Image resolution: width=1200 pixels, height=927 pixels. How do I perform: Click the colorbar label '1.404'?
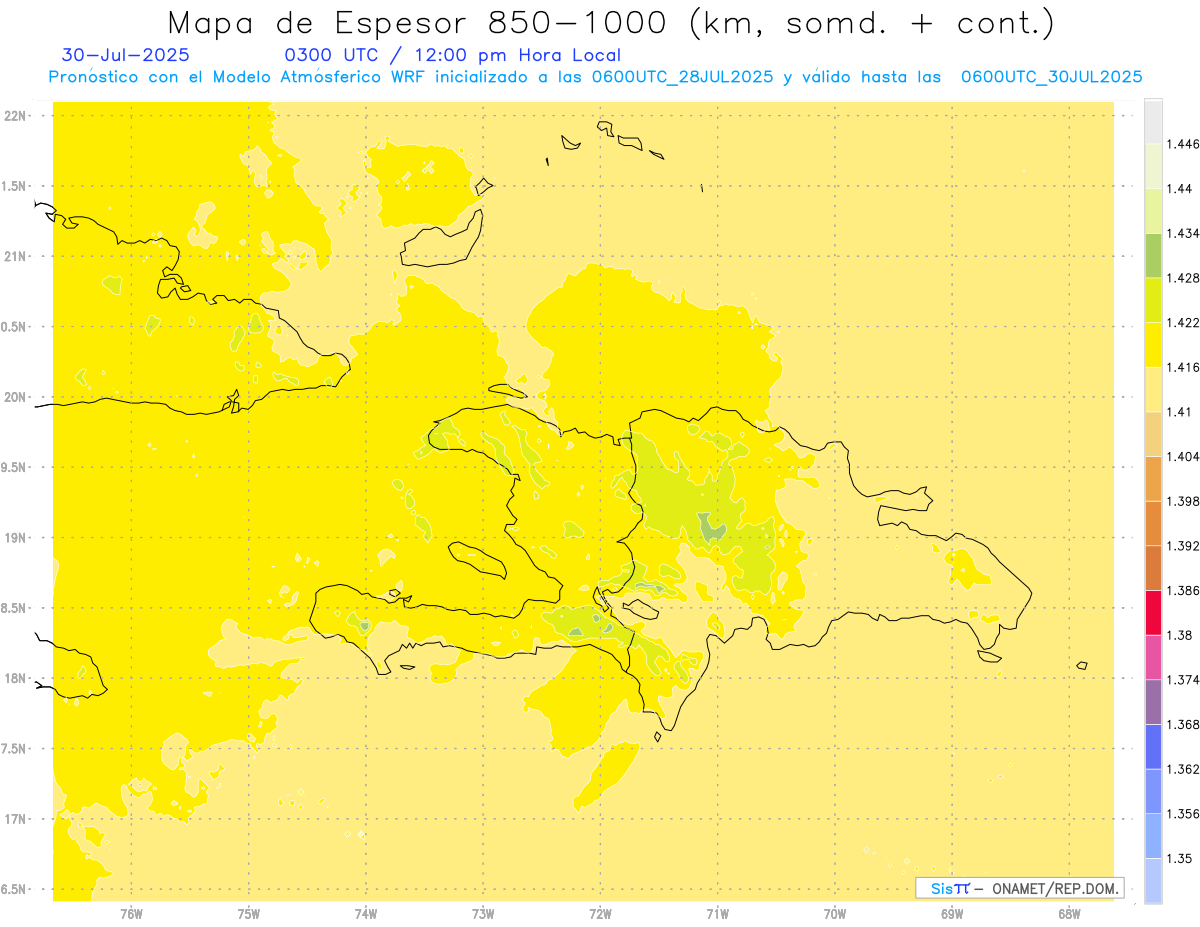[x=1183, y=456]
